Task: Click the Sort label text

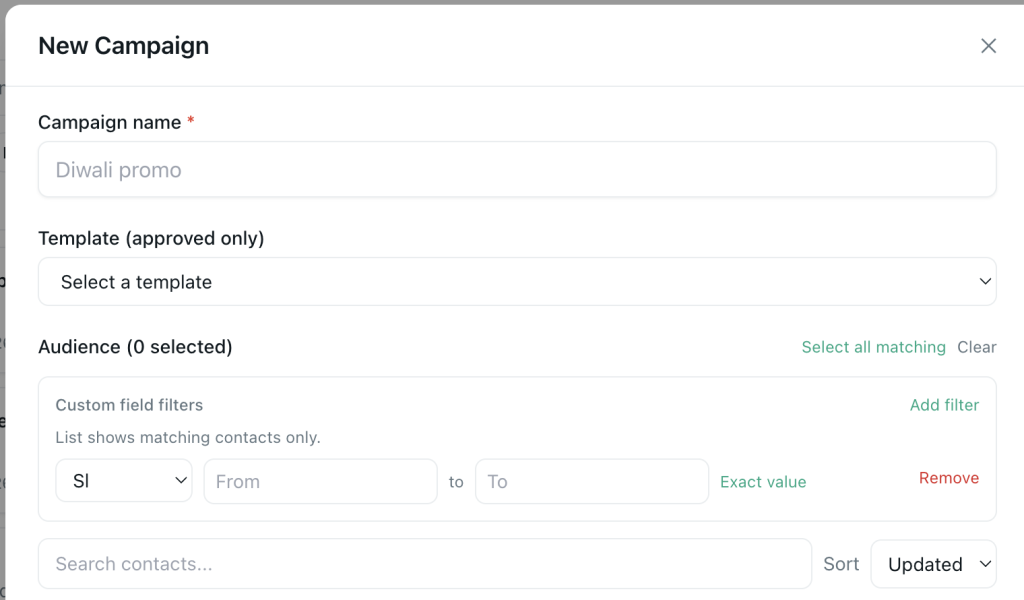Action: (x=841, y=563)
